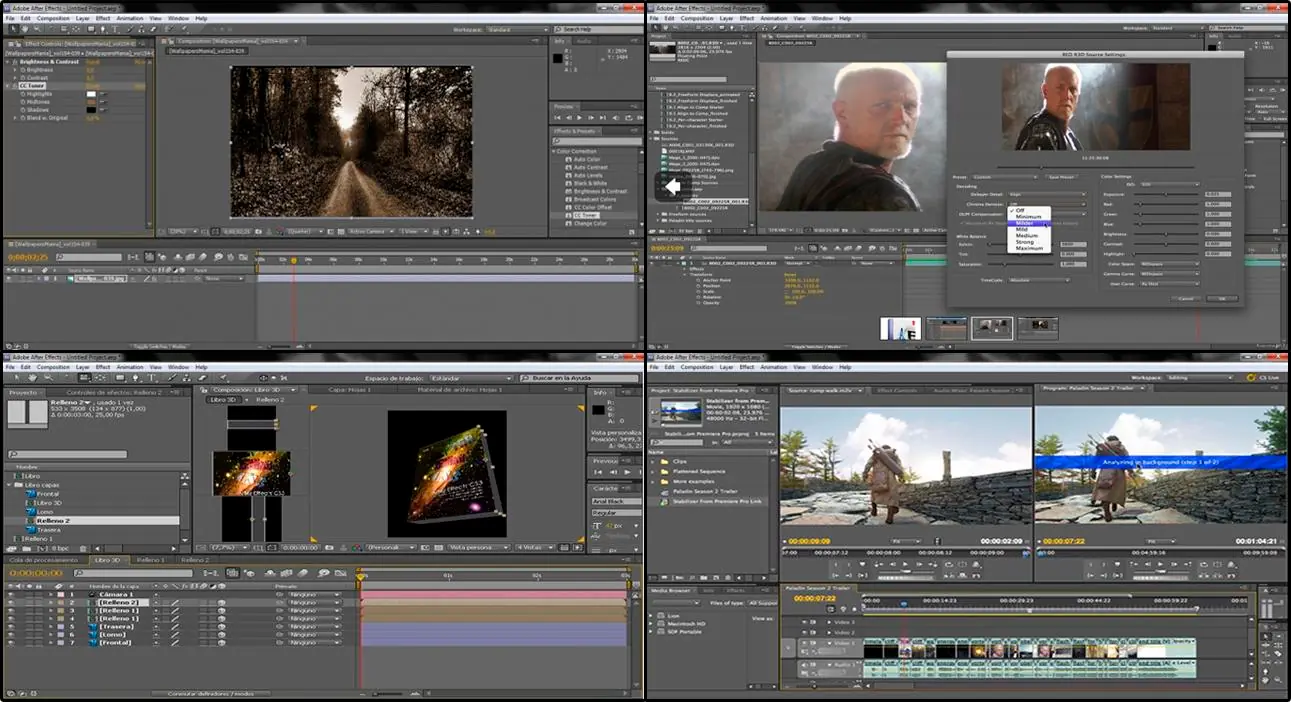Click OK in the RED R3D Source Settings dialog
1291x702 pixels.
click(x=1222, y=298)
